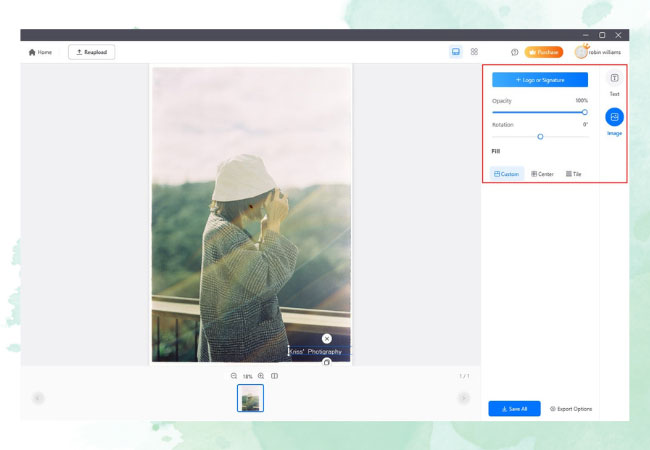Click the Purchase button

(x=543, y=52)
